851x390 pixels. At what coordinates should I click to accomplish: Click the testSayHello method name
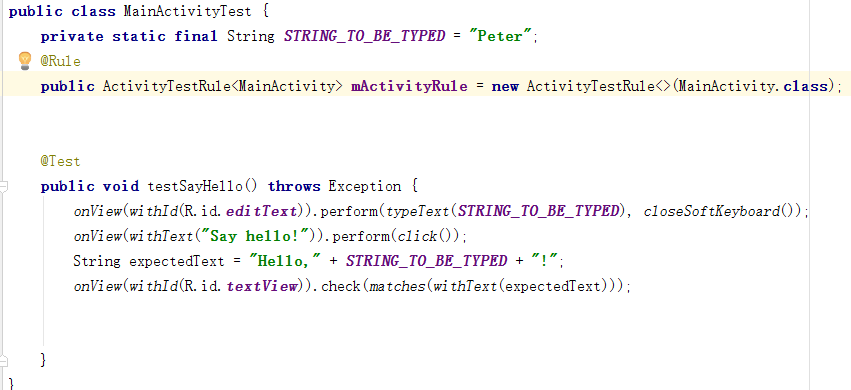(x=196, y=187)
